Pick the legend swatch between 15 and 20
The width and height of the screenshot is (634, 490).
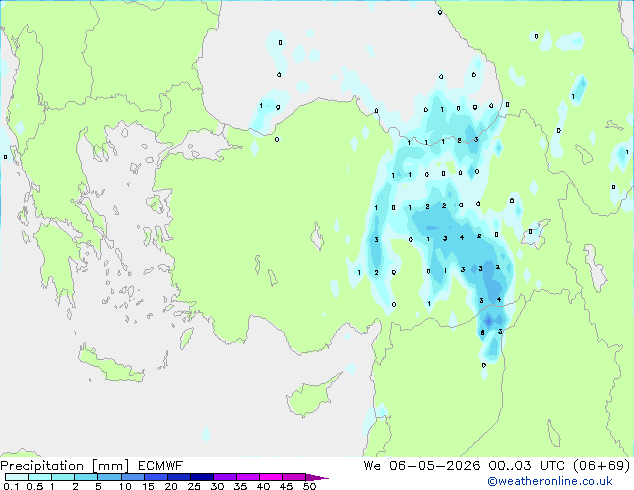click(156, 477)
